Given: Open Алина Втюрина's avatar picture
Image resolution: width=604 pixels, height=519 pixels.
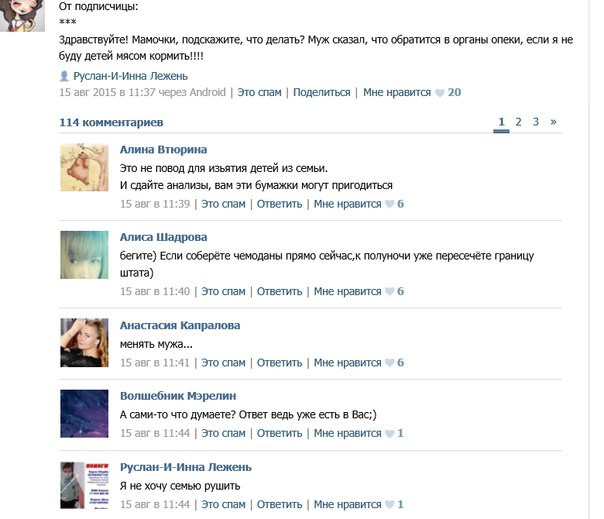Looking at the screenshot, I should click(x=84, y=168).
